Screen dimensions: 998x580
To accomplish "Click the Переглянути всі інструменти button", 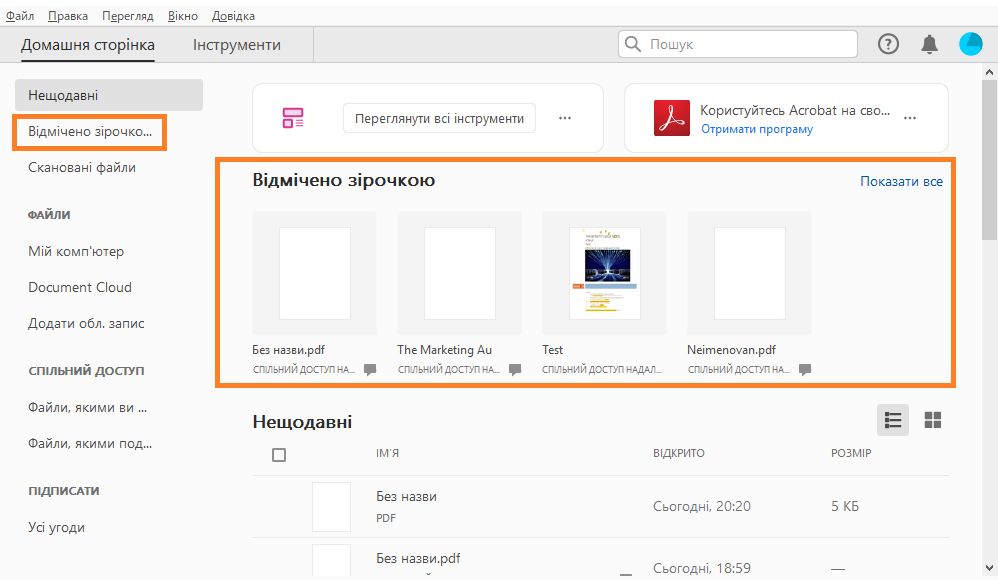I will click(x=438, y=117).
